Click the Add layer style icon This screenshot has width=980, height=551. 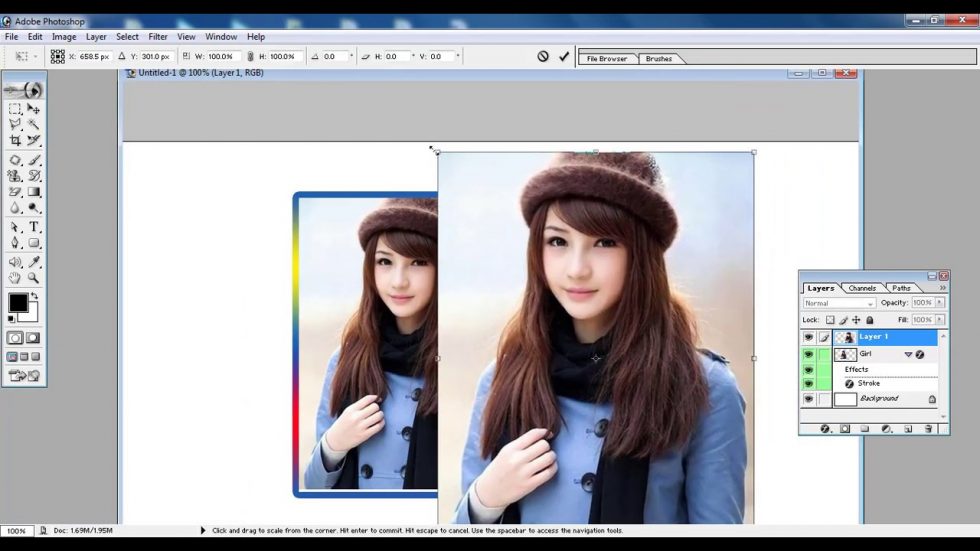pos(825,429)
